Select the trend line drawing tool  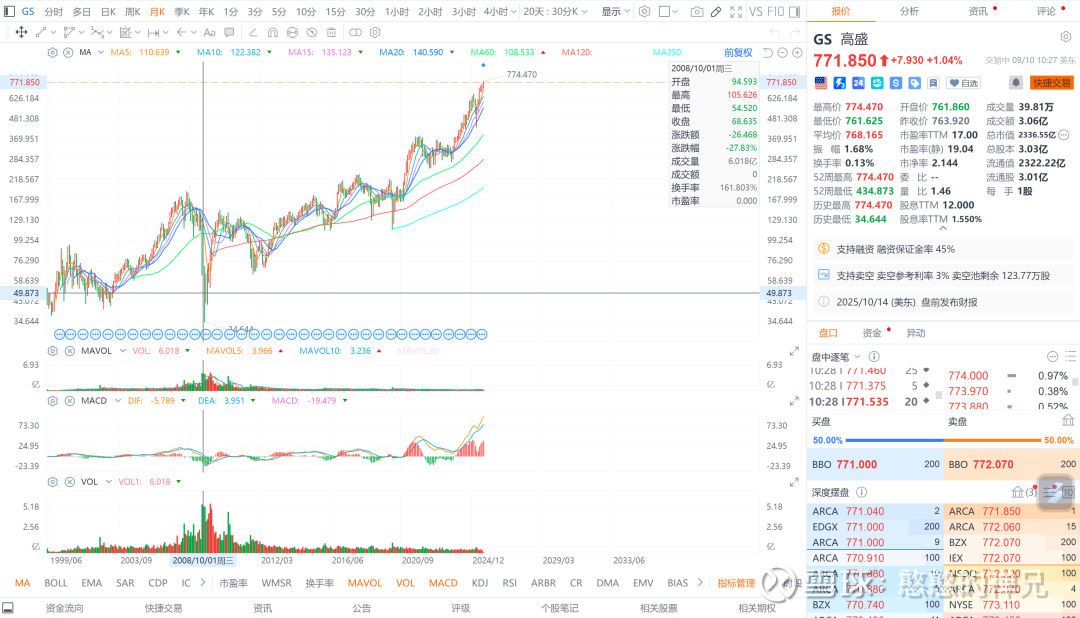(x=41, y=32)
